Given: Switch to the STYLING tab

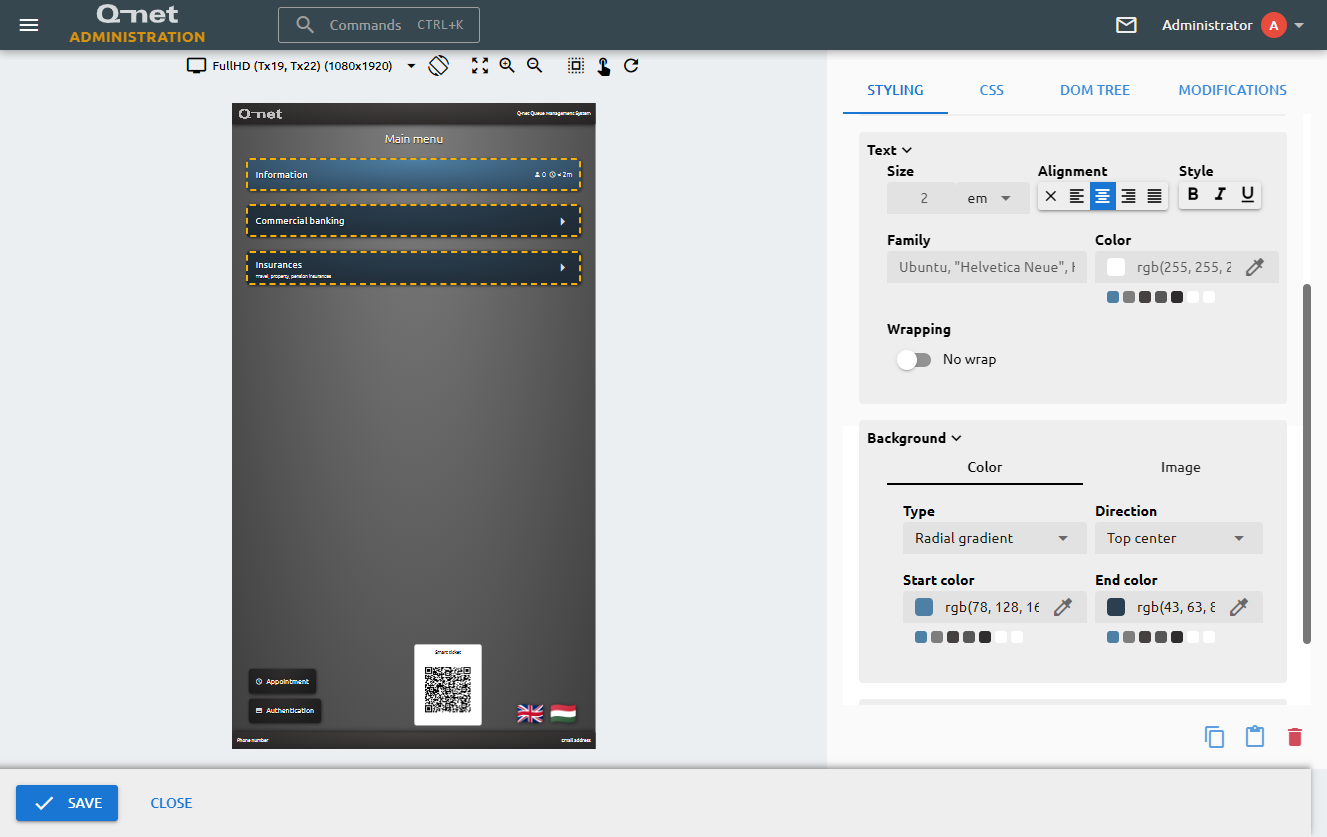Looking at the screenshot, I should coord(895,90).
